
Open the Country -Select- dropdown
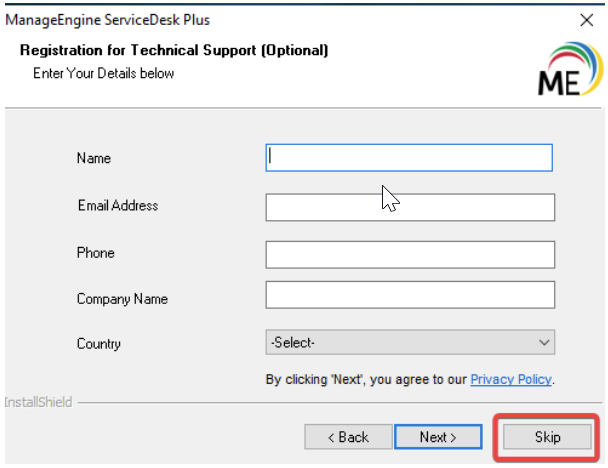[x=400, y=343]
